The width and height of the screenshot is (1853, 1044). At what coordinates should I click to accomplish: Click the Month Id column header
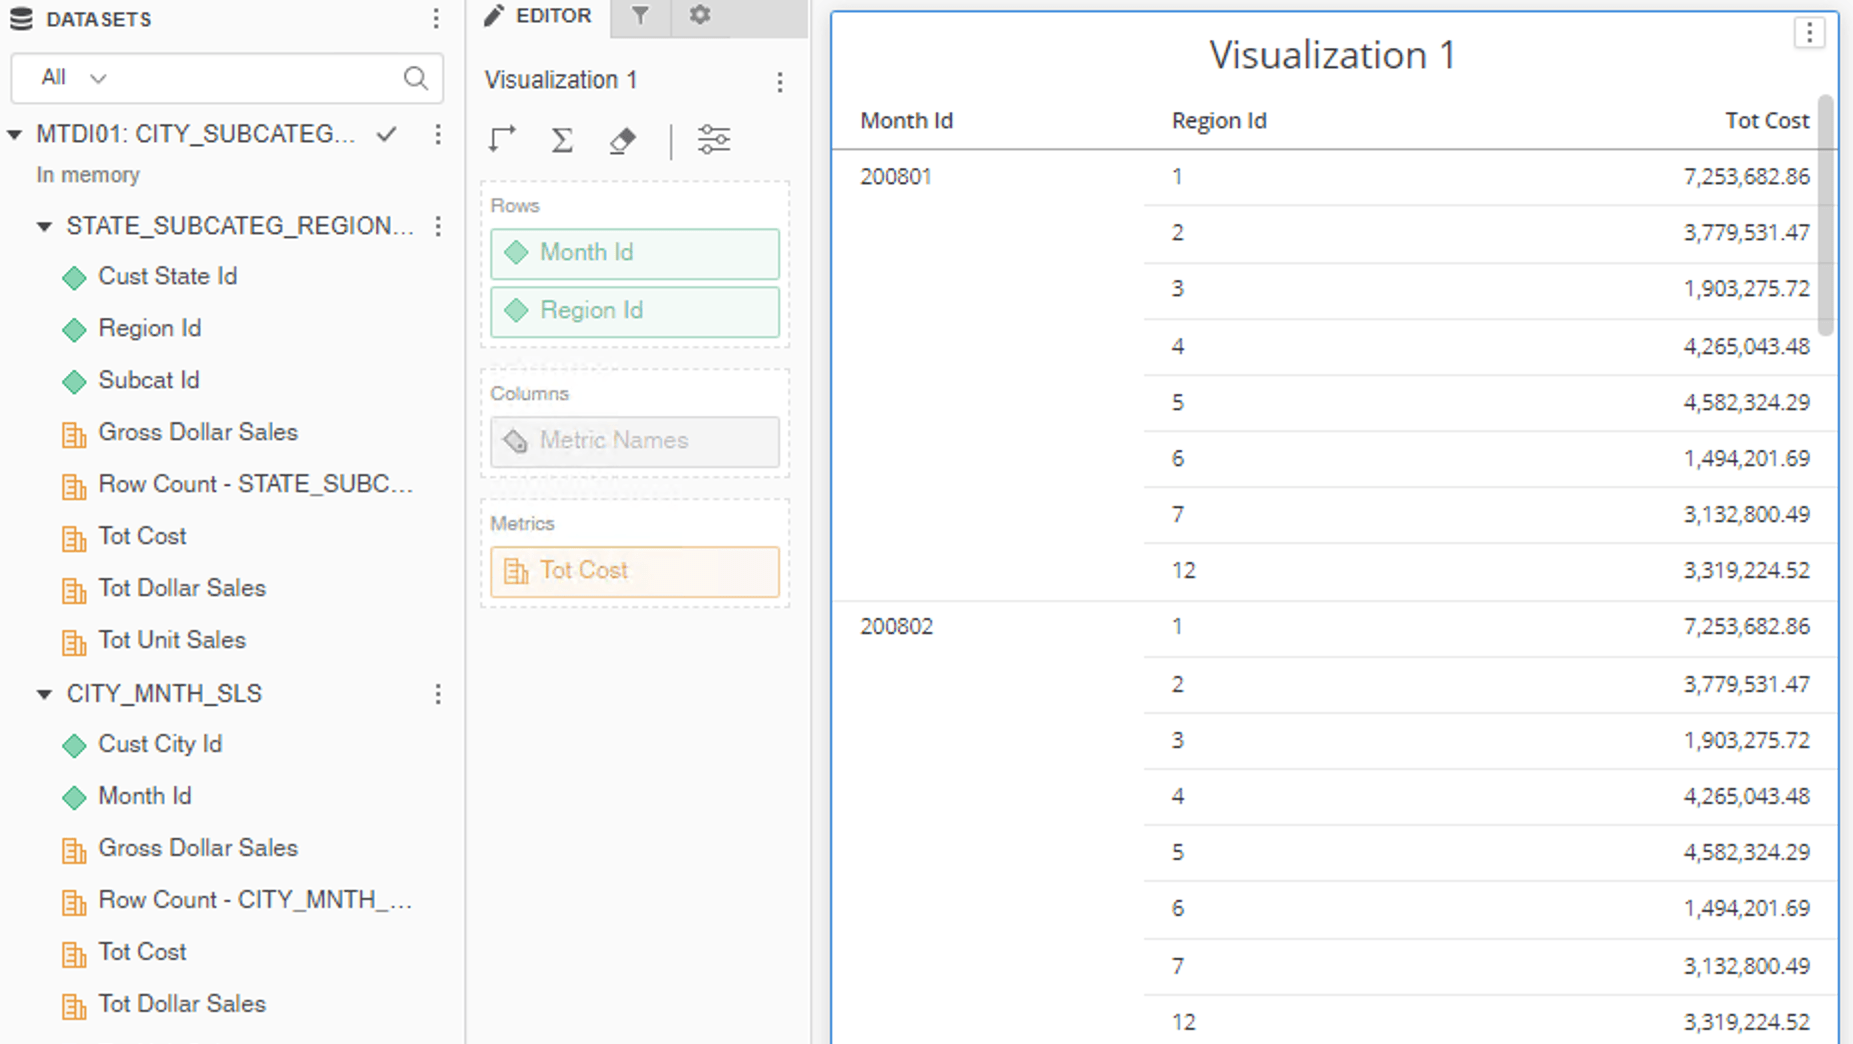906,120
